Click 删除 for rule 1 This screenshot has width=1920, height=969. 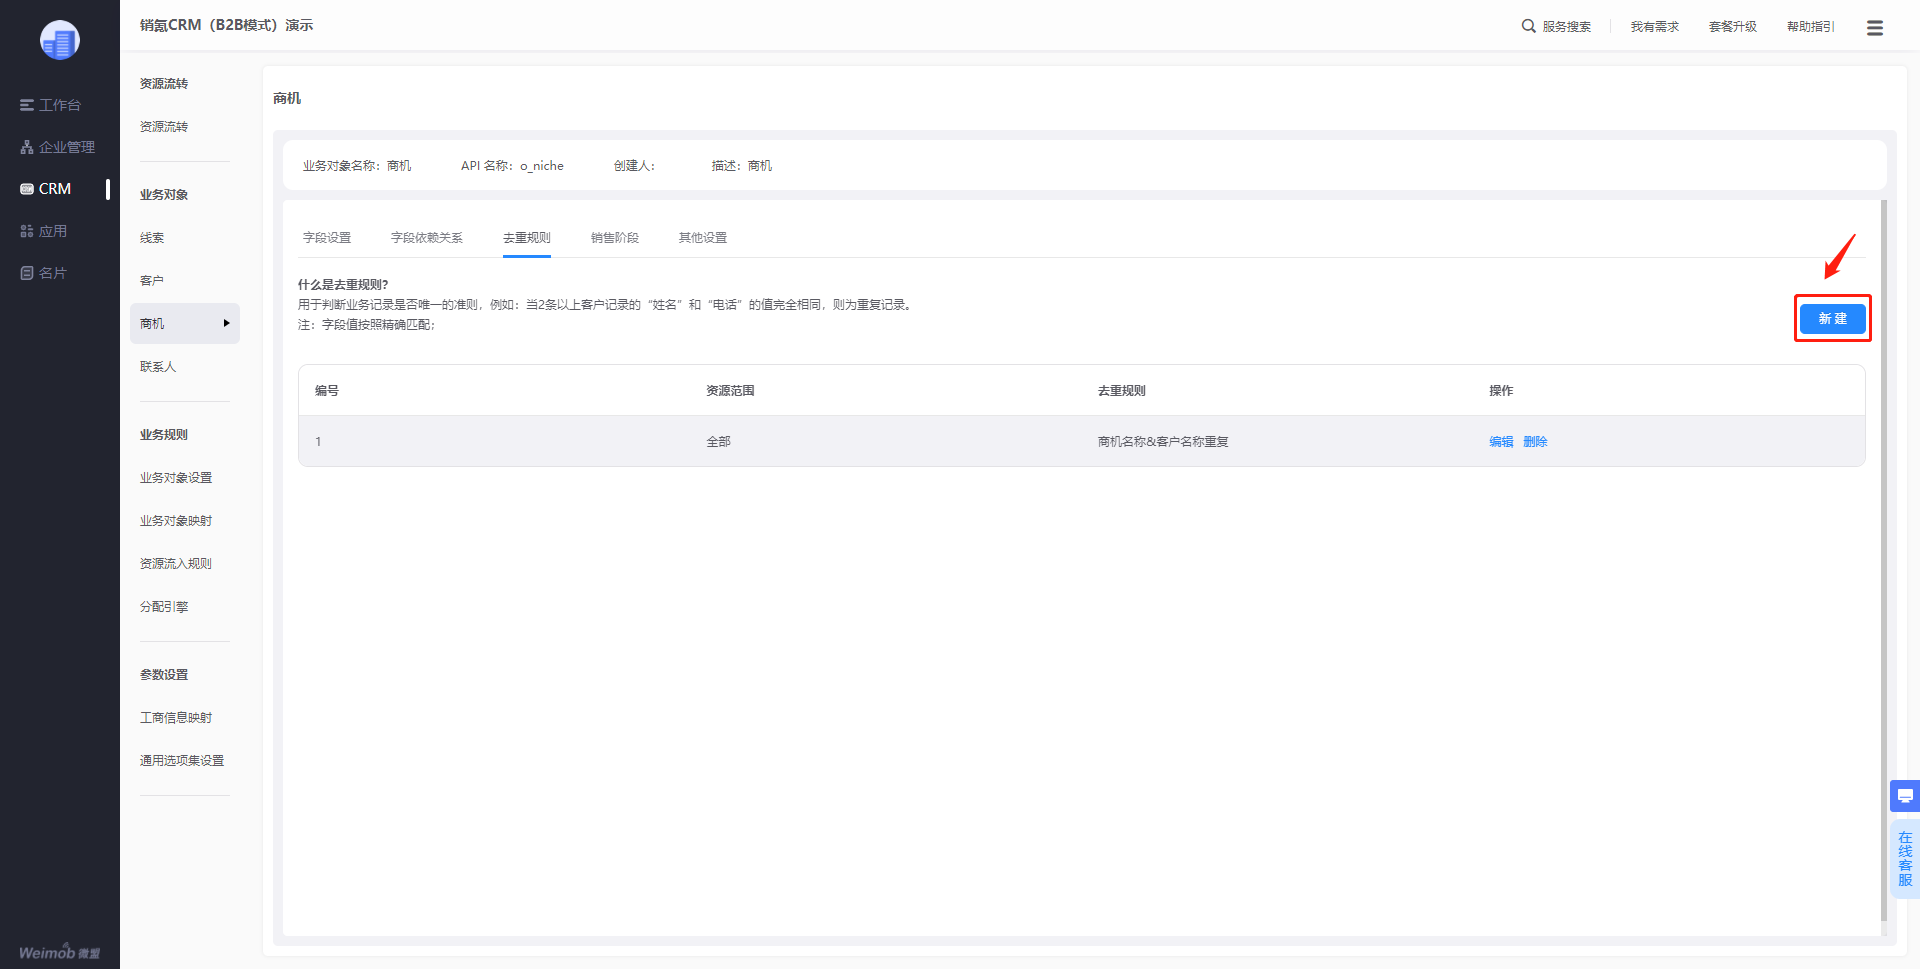1535,442
